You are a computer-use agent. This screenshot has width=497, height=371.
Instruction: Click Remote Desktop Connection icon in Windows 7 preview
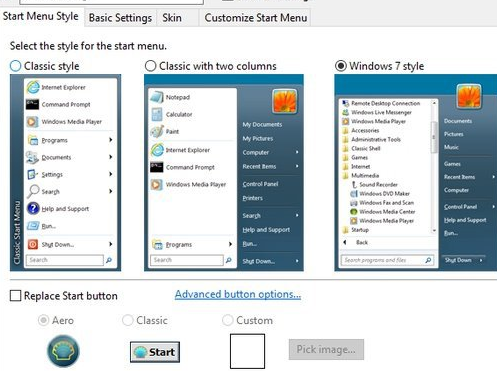point(346,103)
